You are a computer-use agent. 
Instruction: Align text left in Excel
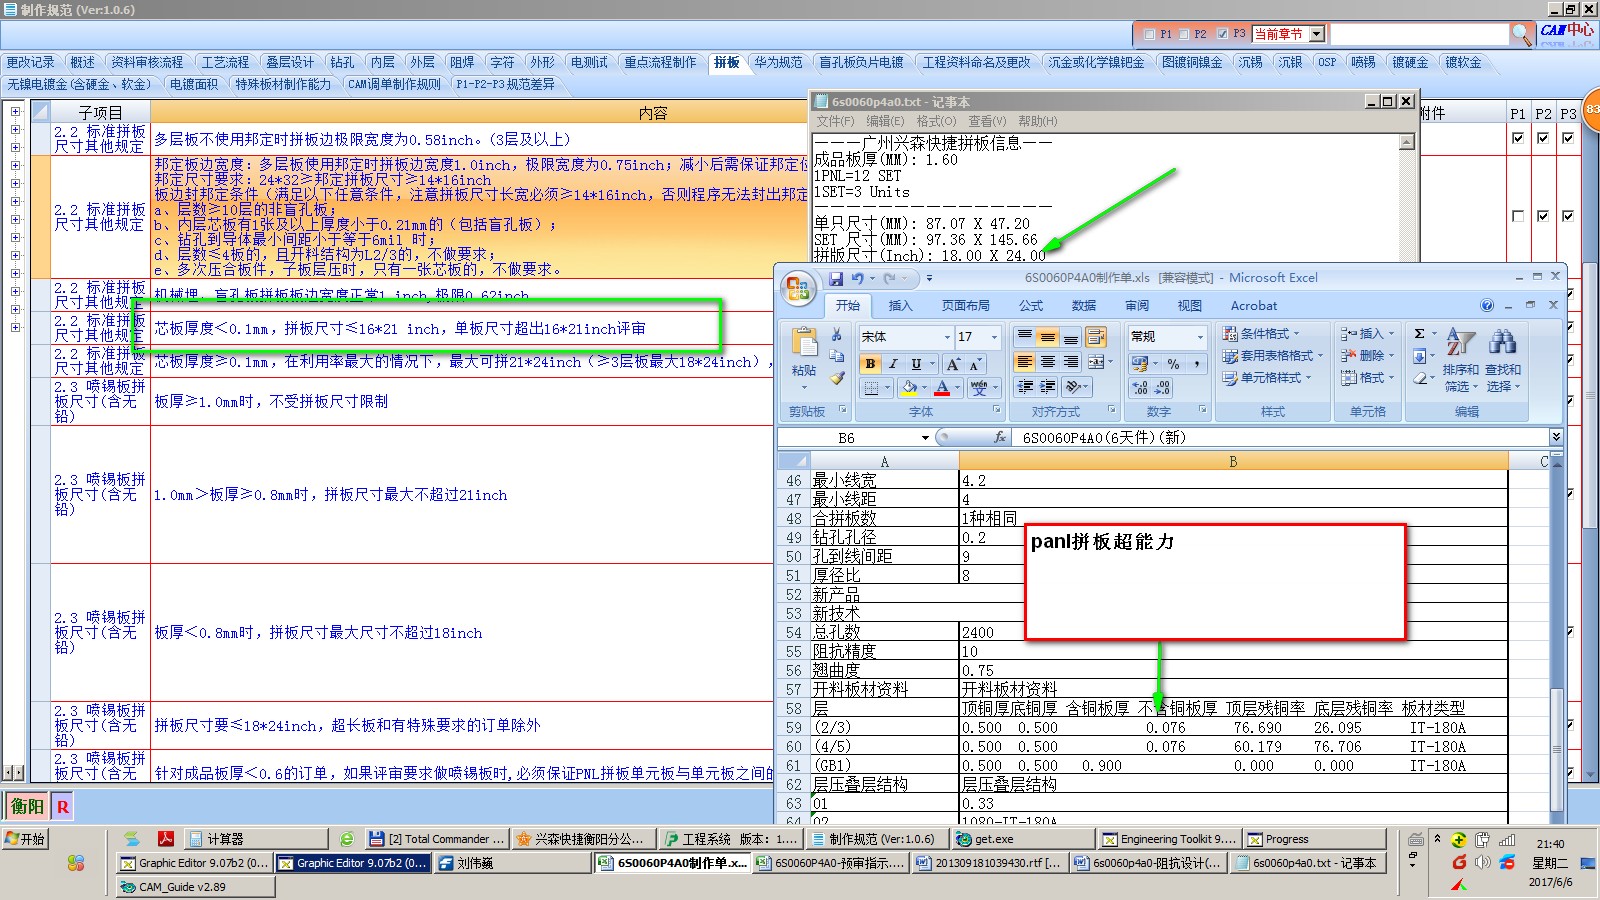click(1024, 362)
